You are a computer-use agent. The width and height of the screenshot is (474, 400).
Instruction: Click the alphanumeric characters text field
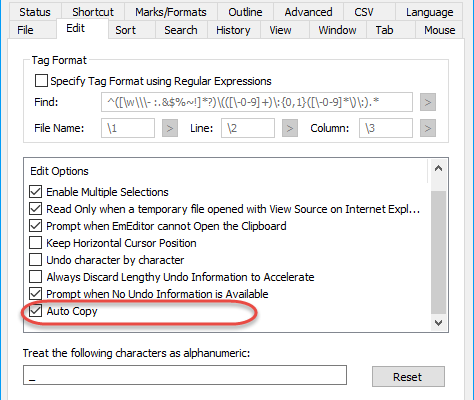[185, 375]
